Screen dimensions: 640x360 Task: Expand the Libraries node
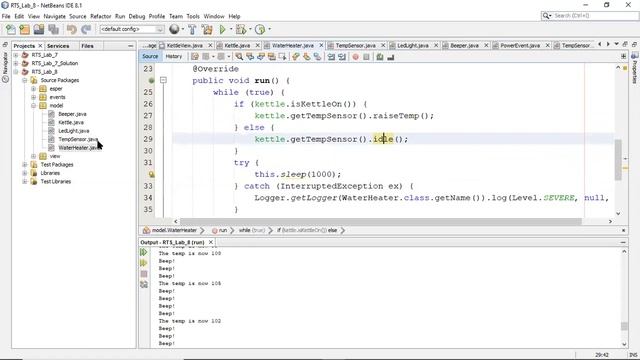[24, 173]
